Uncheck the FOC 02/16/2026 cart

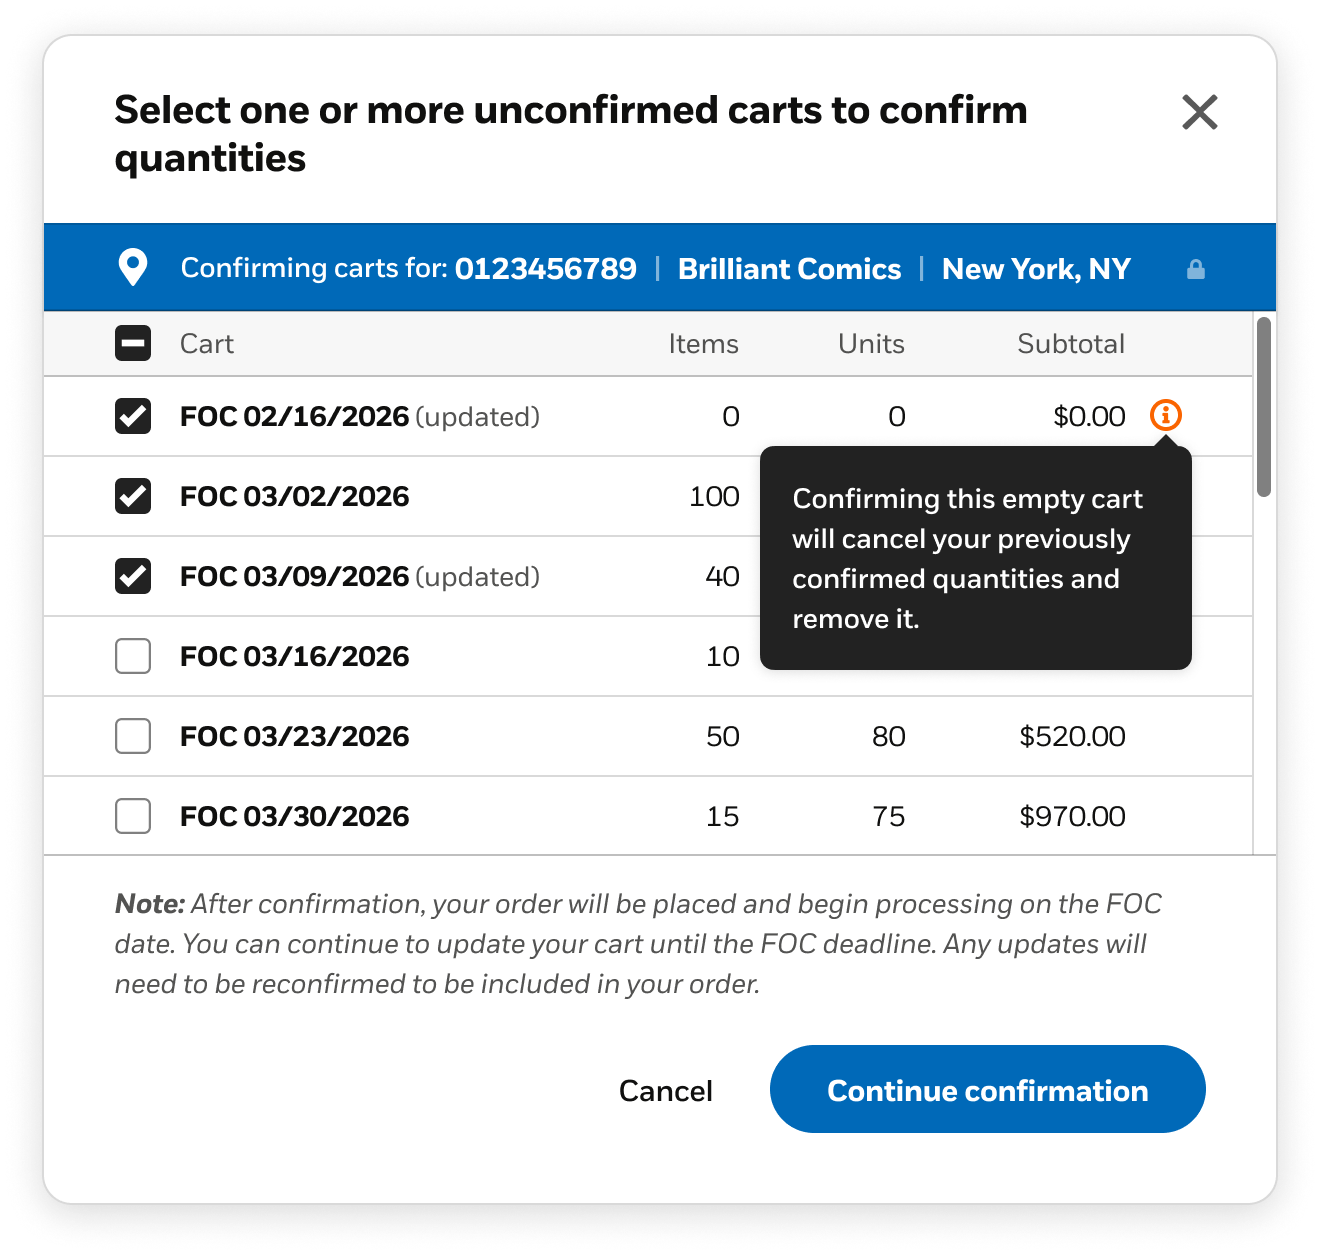(133, 416)
